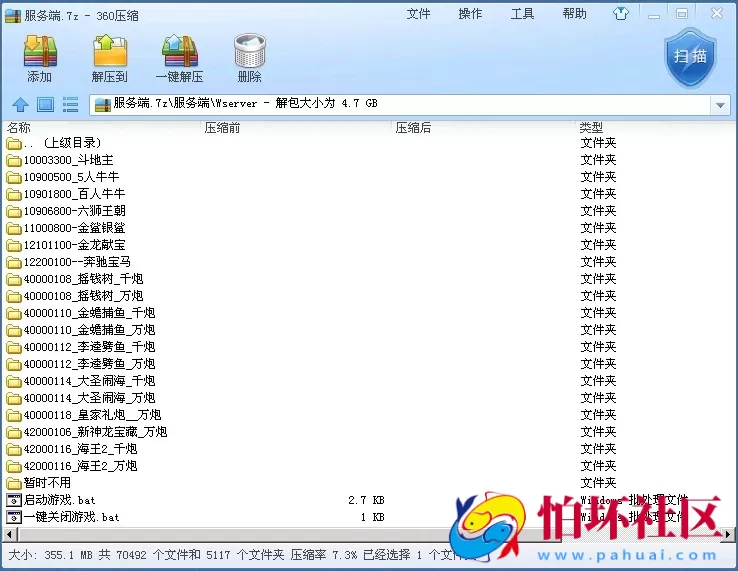Switch to large icon view
The image size is (738, 571).
pos(45,104)
